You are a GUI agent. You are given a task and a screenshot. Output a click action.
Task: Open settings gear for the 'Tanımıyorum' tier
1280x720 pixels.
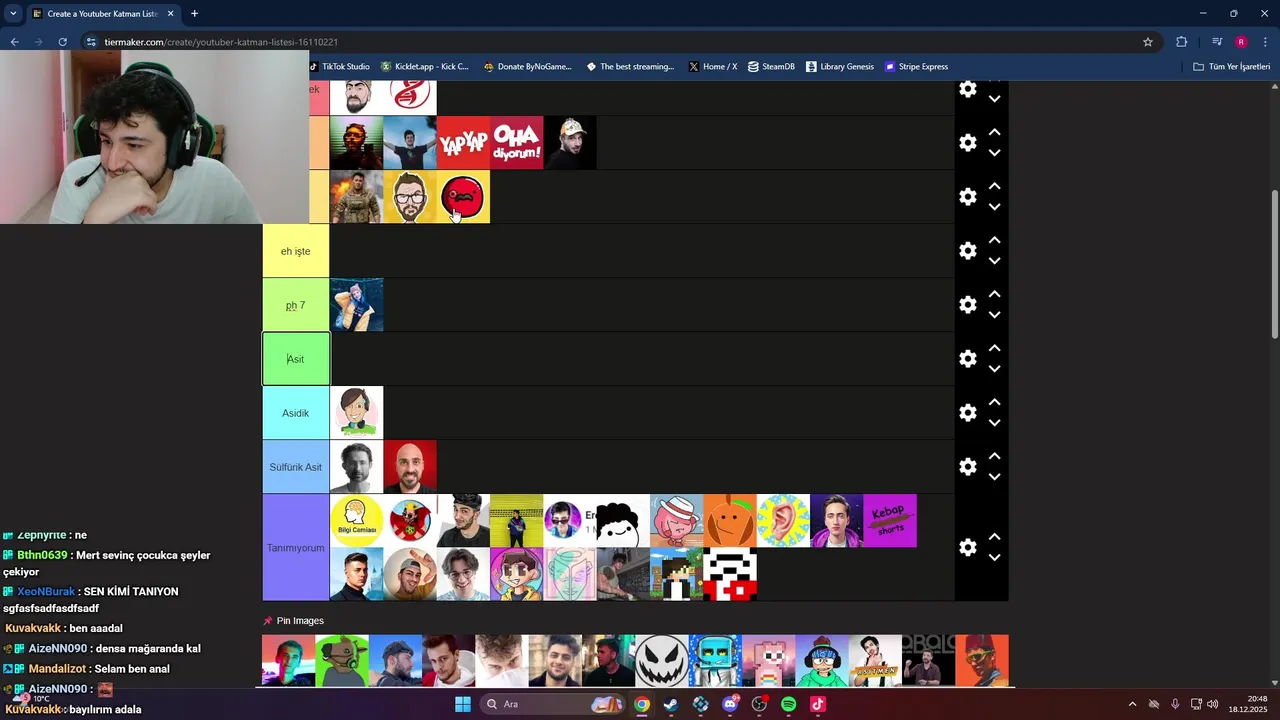pos(967,548)
